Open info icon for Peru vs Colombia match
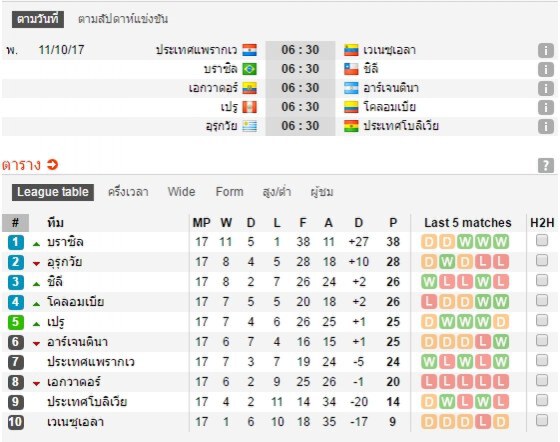 pyautogui.click(x=546, y=107)
